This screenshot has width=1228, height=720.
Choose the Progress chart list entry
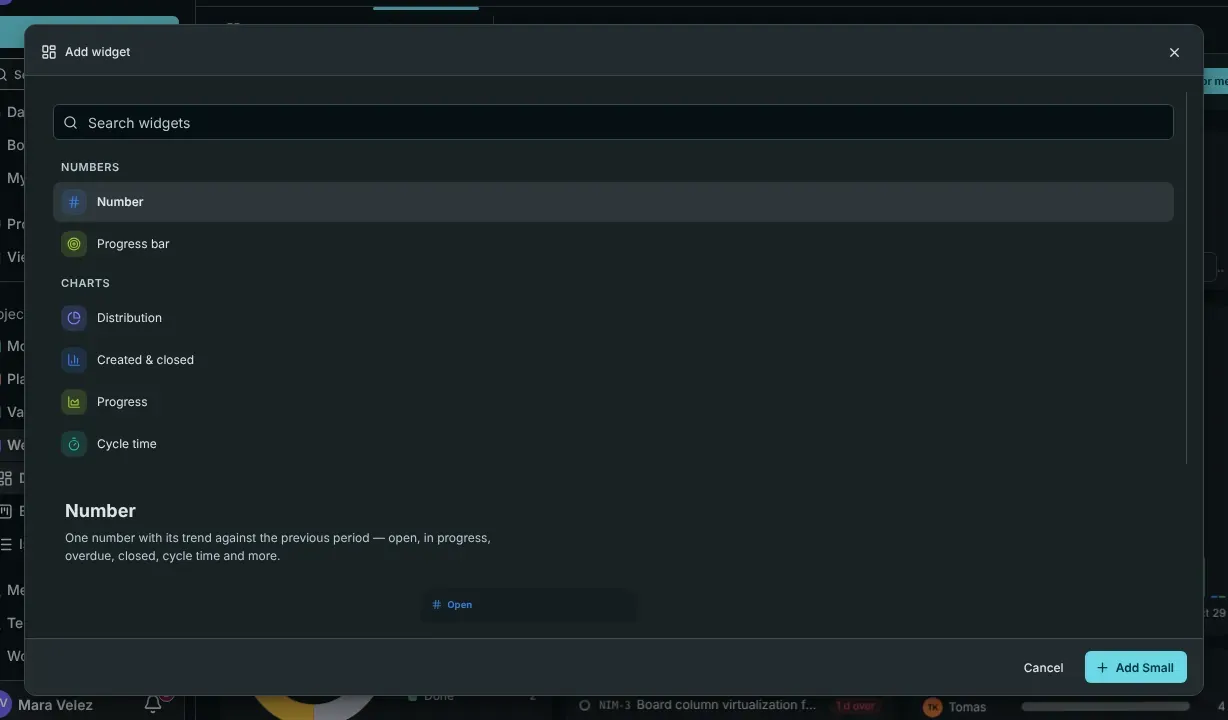tap(613, 402)
